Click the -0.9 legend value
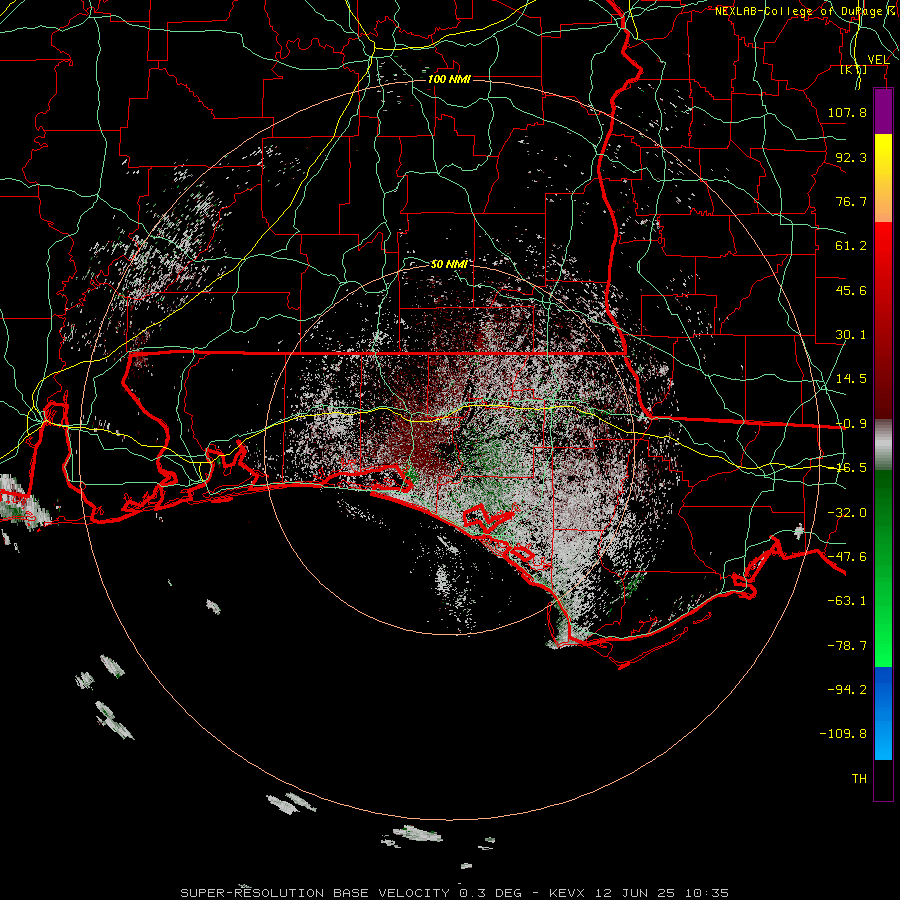This screenshot has height=900, width=900. tap(851, 424)
